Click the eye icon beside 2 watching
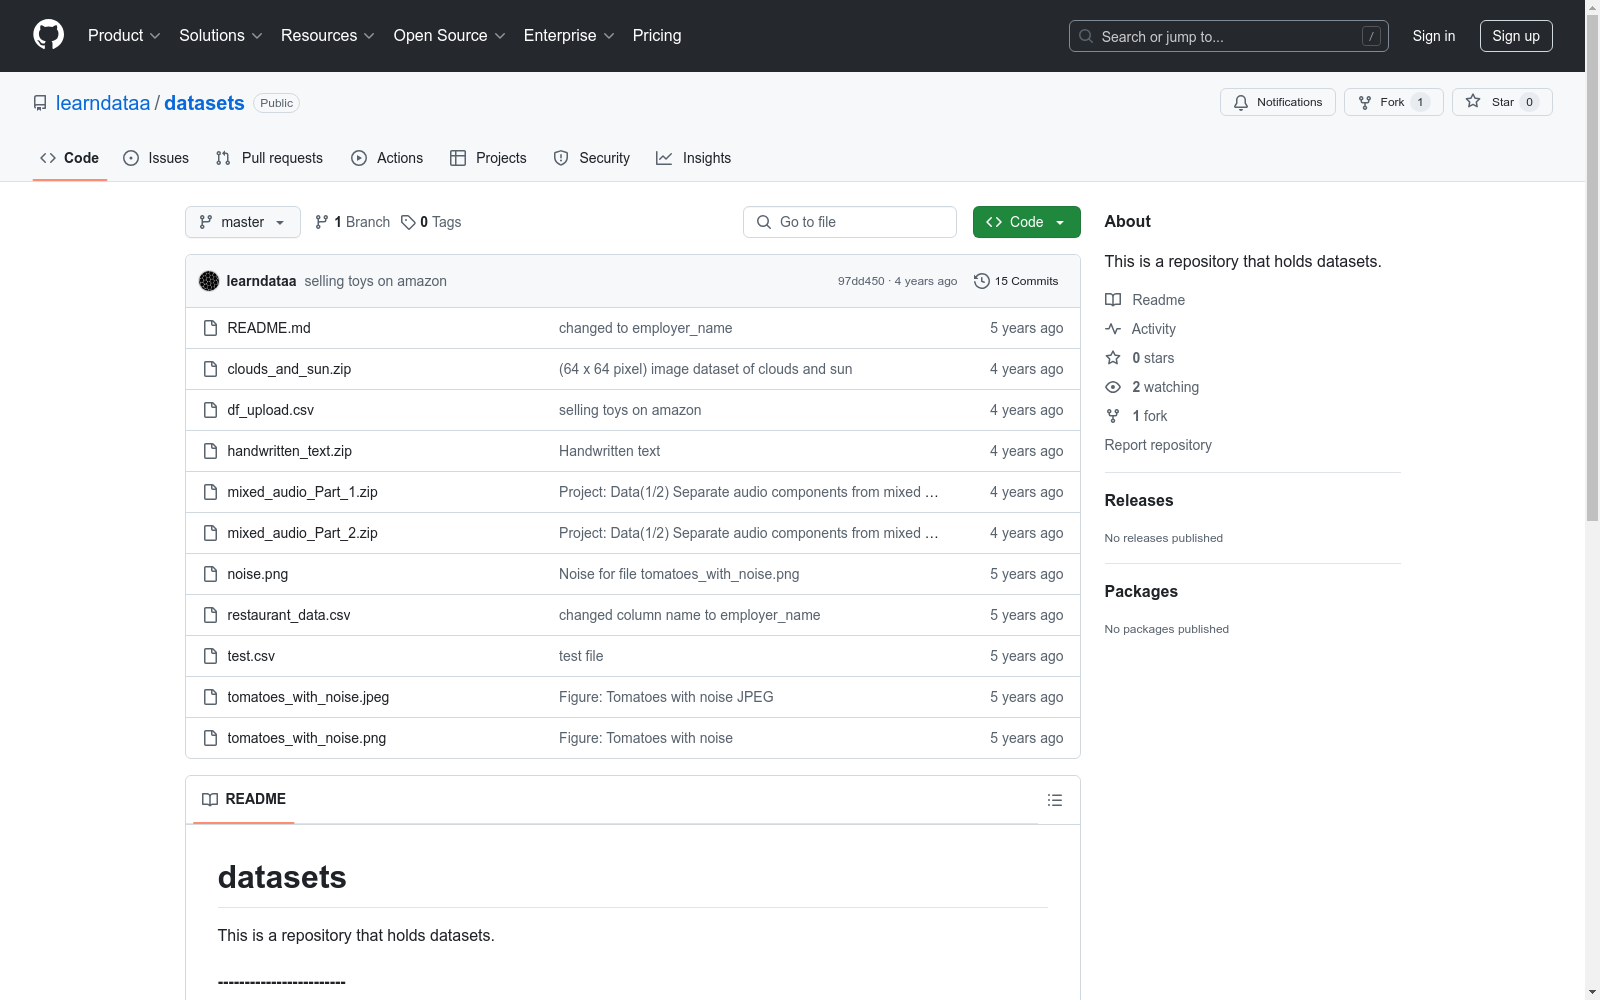 point(1113,387)
